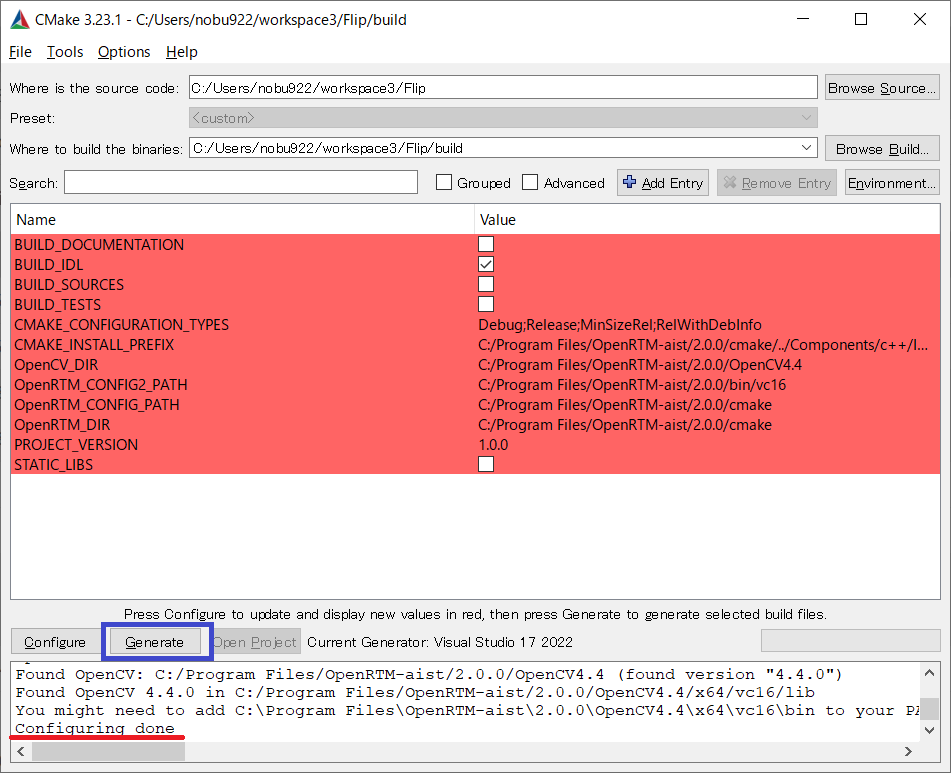Viewport: 951px width, 773px height.
Task: Click the Generate button
Action: point(155,642)
